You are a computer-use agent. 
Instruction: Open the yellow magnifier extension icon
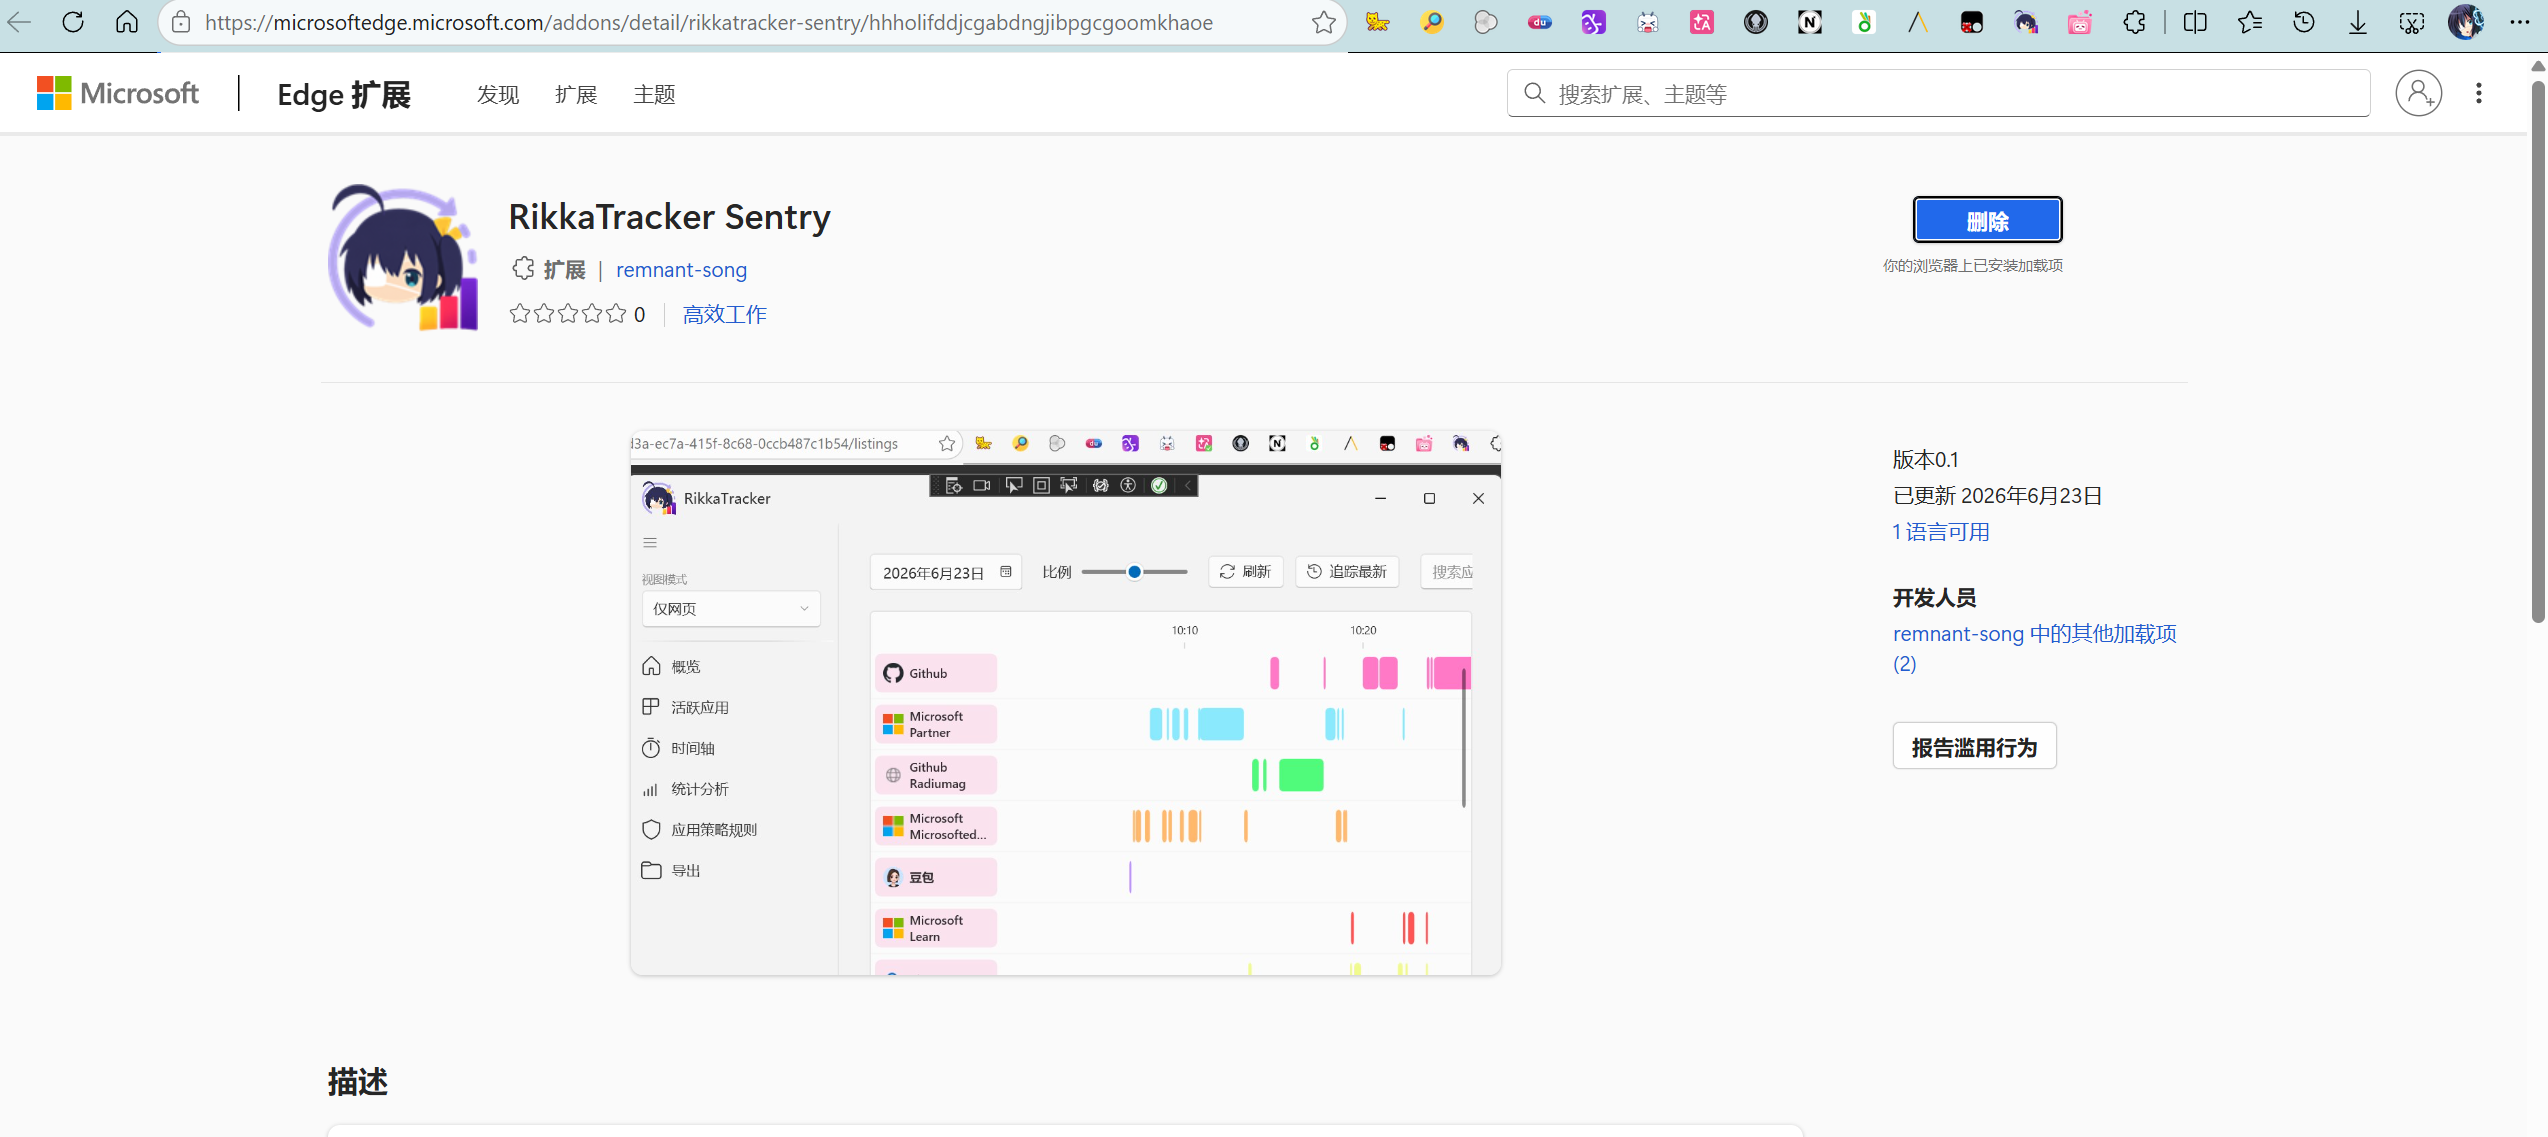point(1432,22)
